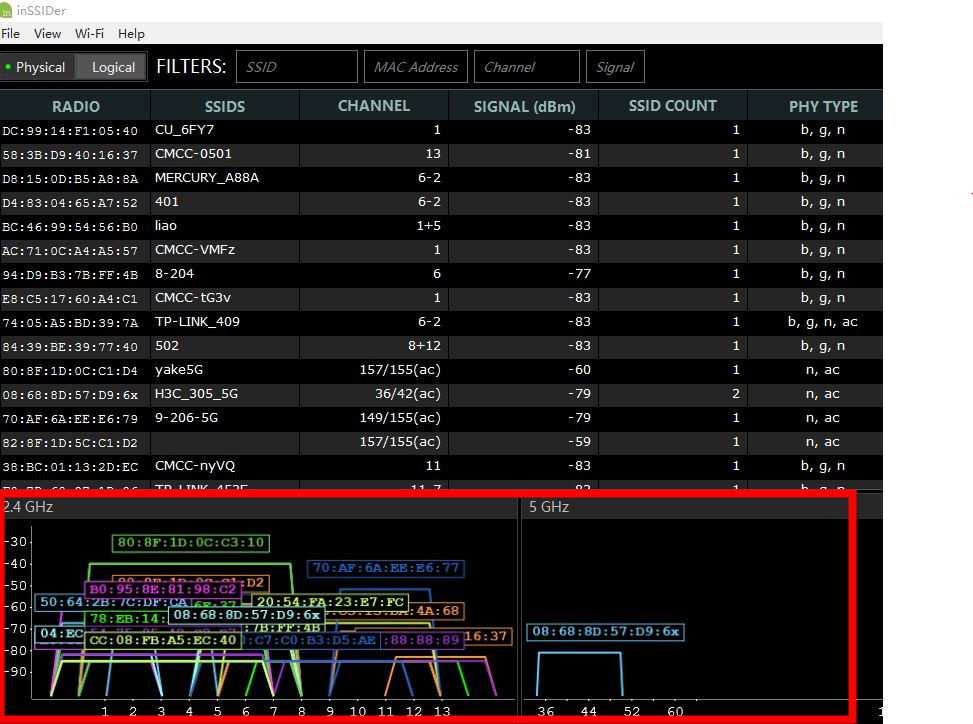Sort by the CHANNEL column header
The height and width of the screenshot is (724, 973).
373,106
